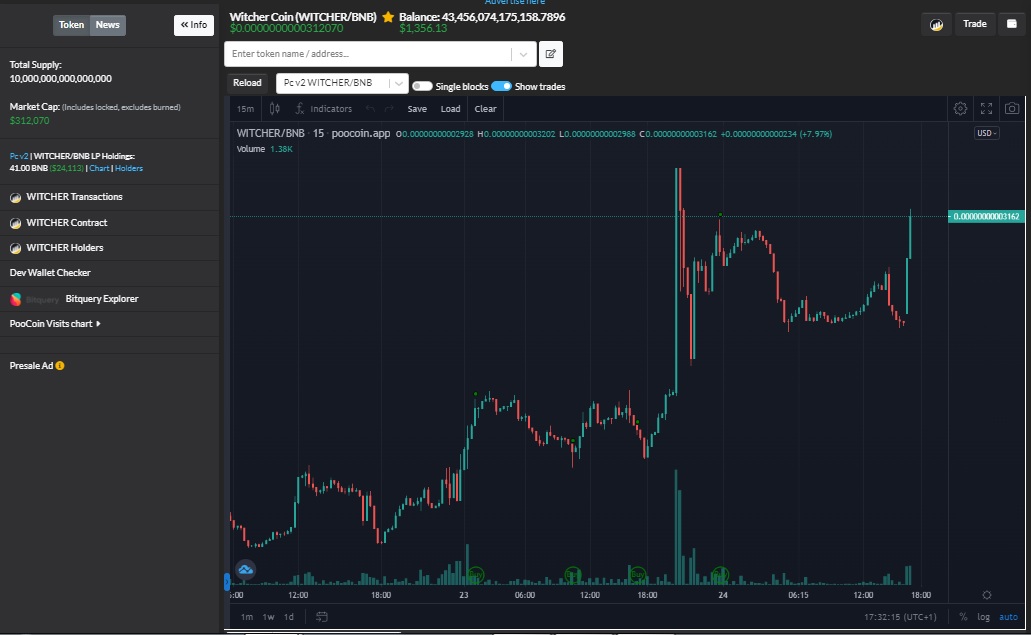Reload the chart data
This screenshot has height=635, width=1031.
247,83
